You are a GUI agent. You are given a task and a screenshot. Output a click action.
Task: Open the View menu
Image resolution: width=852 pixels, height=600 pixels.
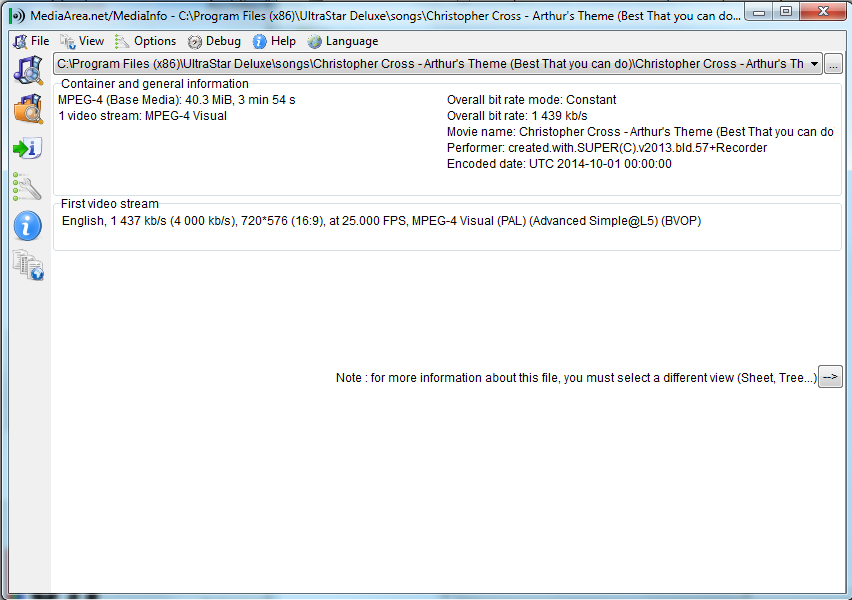coord(88,41)
